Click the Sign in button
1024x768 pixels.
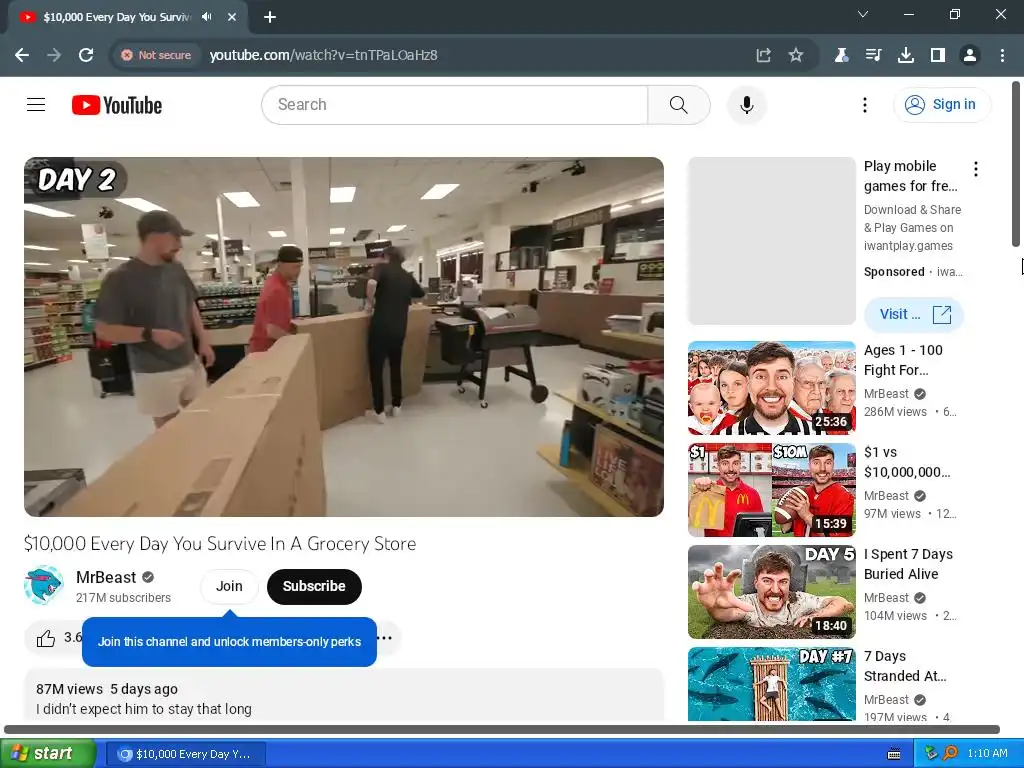pos(942,104)
